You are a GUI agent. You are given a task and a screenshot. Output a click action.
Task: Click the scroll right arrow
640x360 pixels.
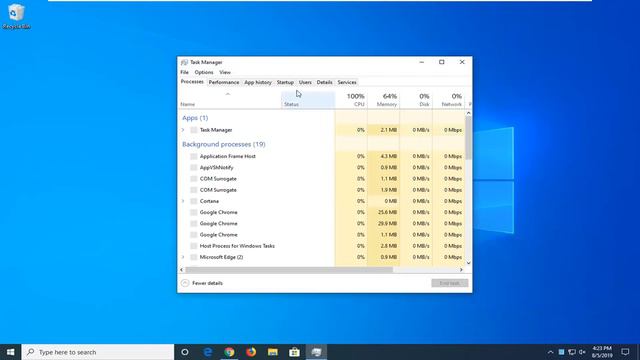point(461,270)
